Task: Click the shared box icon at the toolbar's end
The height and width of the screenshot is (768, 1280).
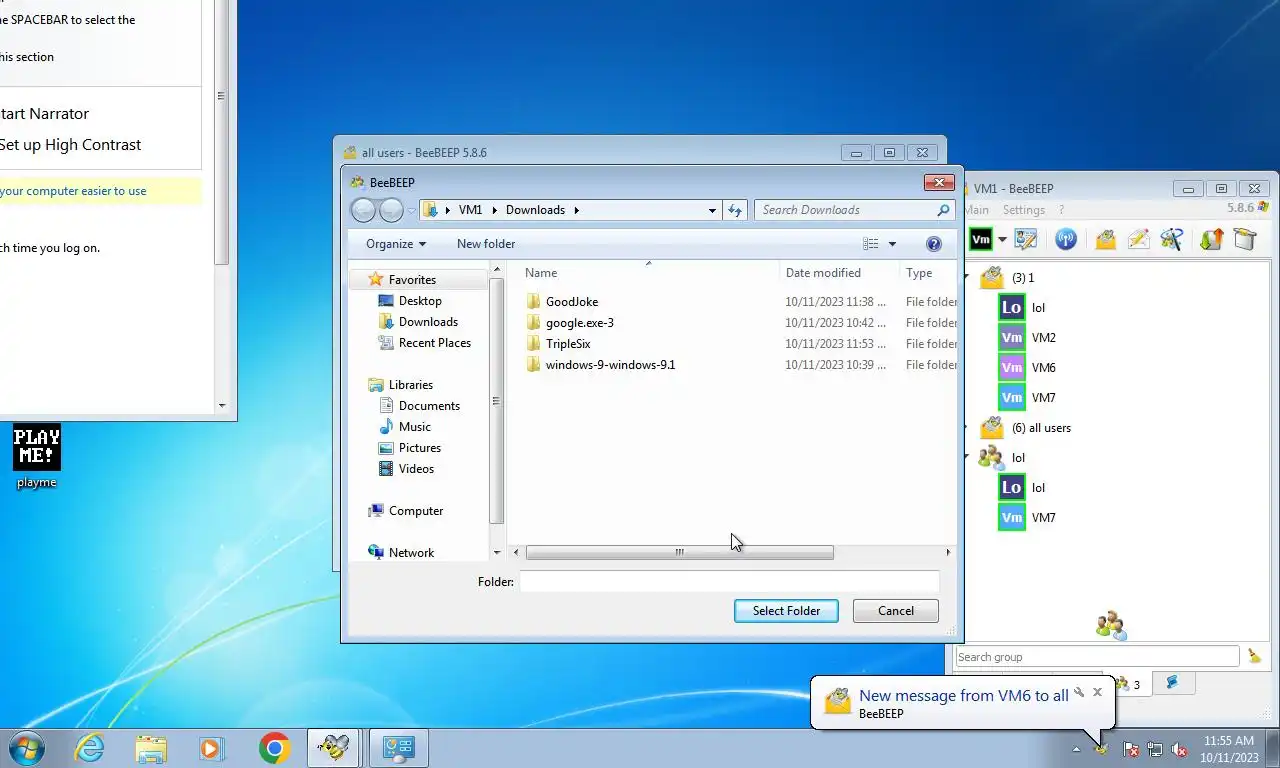Action: 1245,240
